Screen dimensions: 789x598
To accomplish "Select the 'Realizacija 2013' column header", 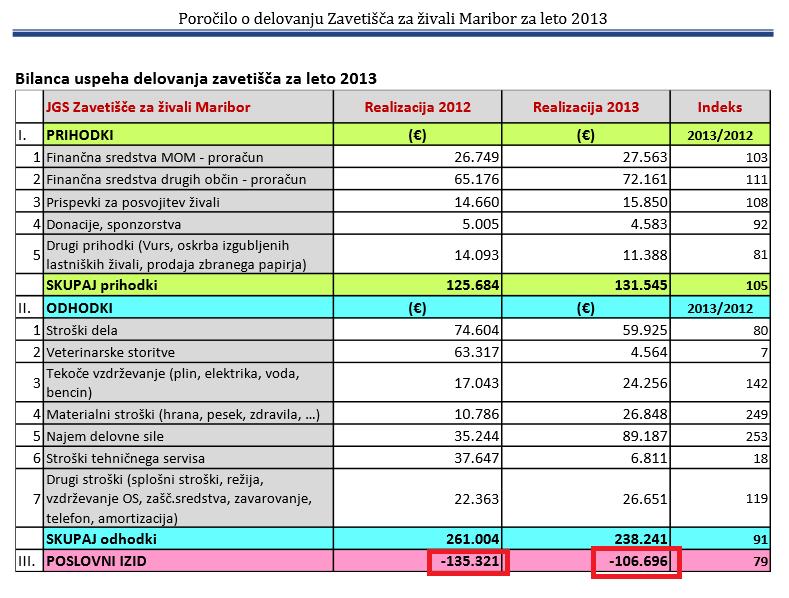I will click(585, 107).
